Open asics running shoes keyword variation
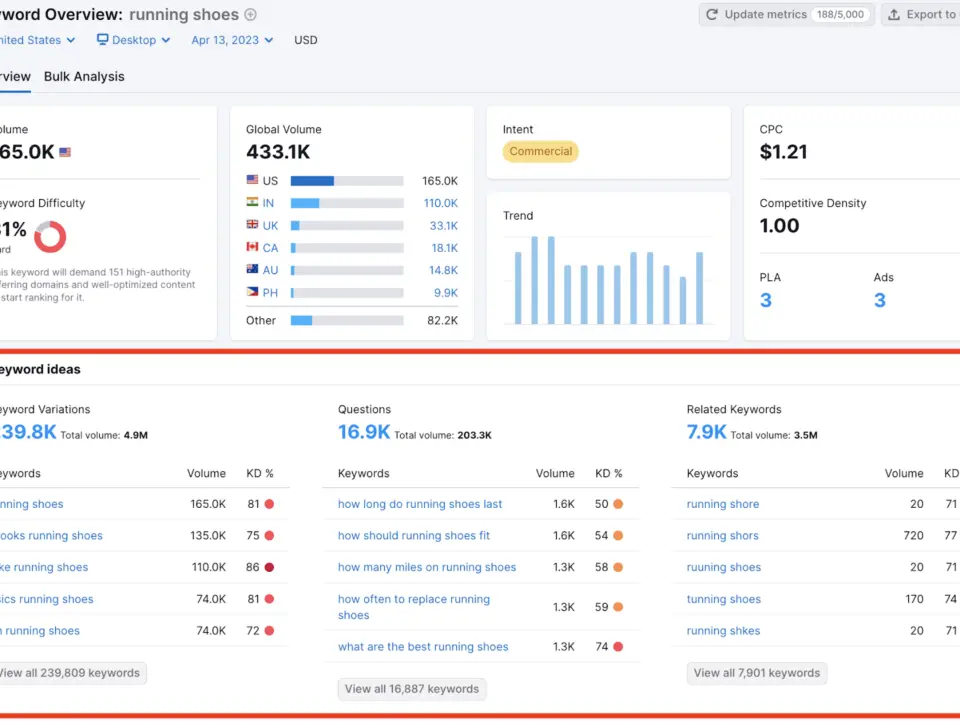960x721 pixels. click(47, 599)
